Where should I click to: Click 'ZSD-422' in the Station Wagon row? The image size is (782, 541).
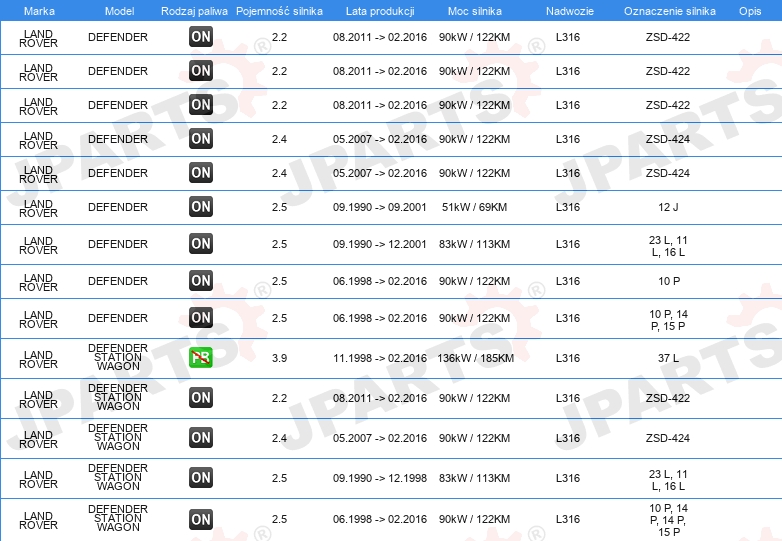[x=668, y=398]
